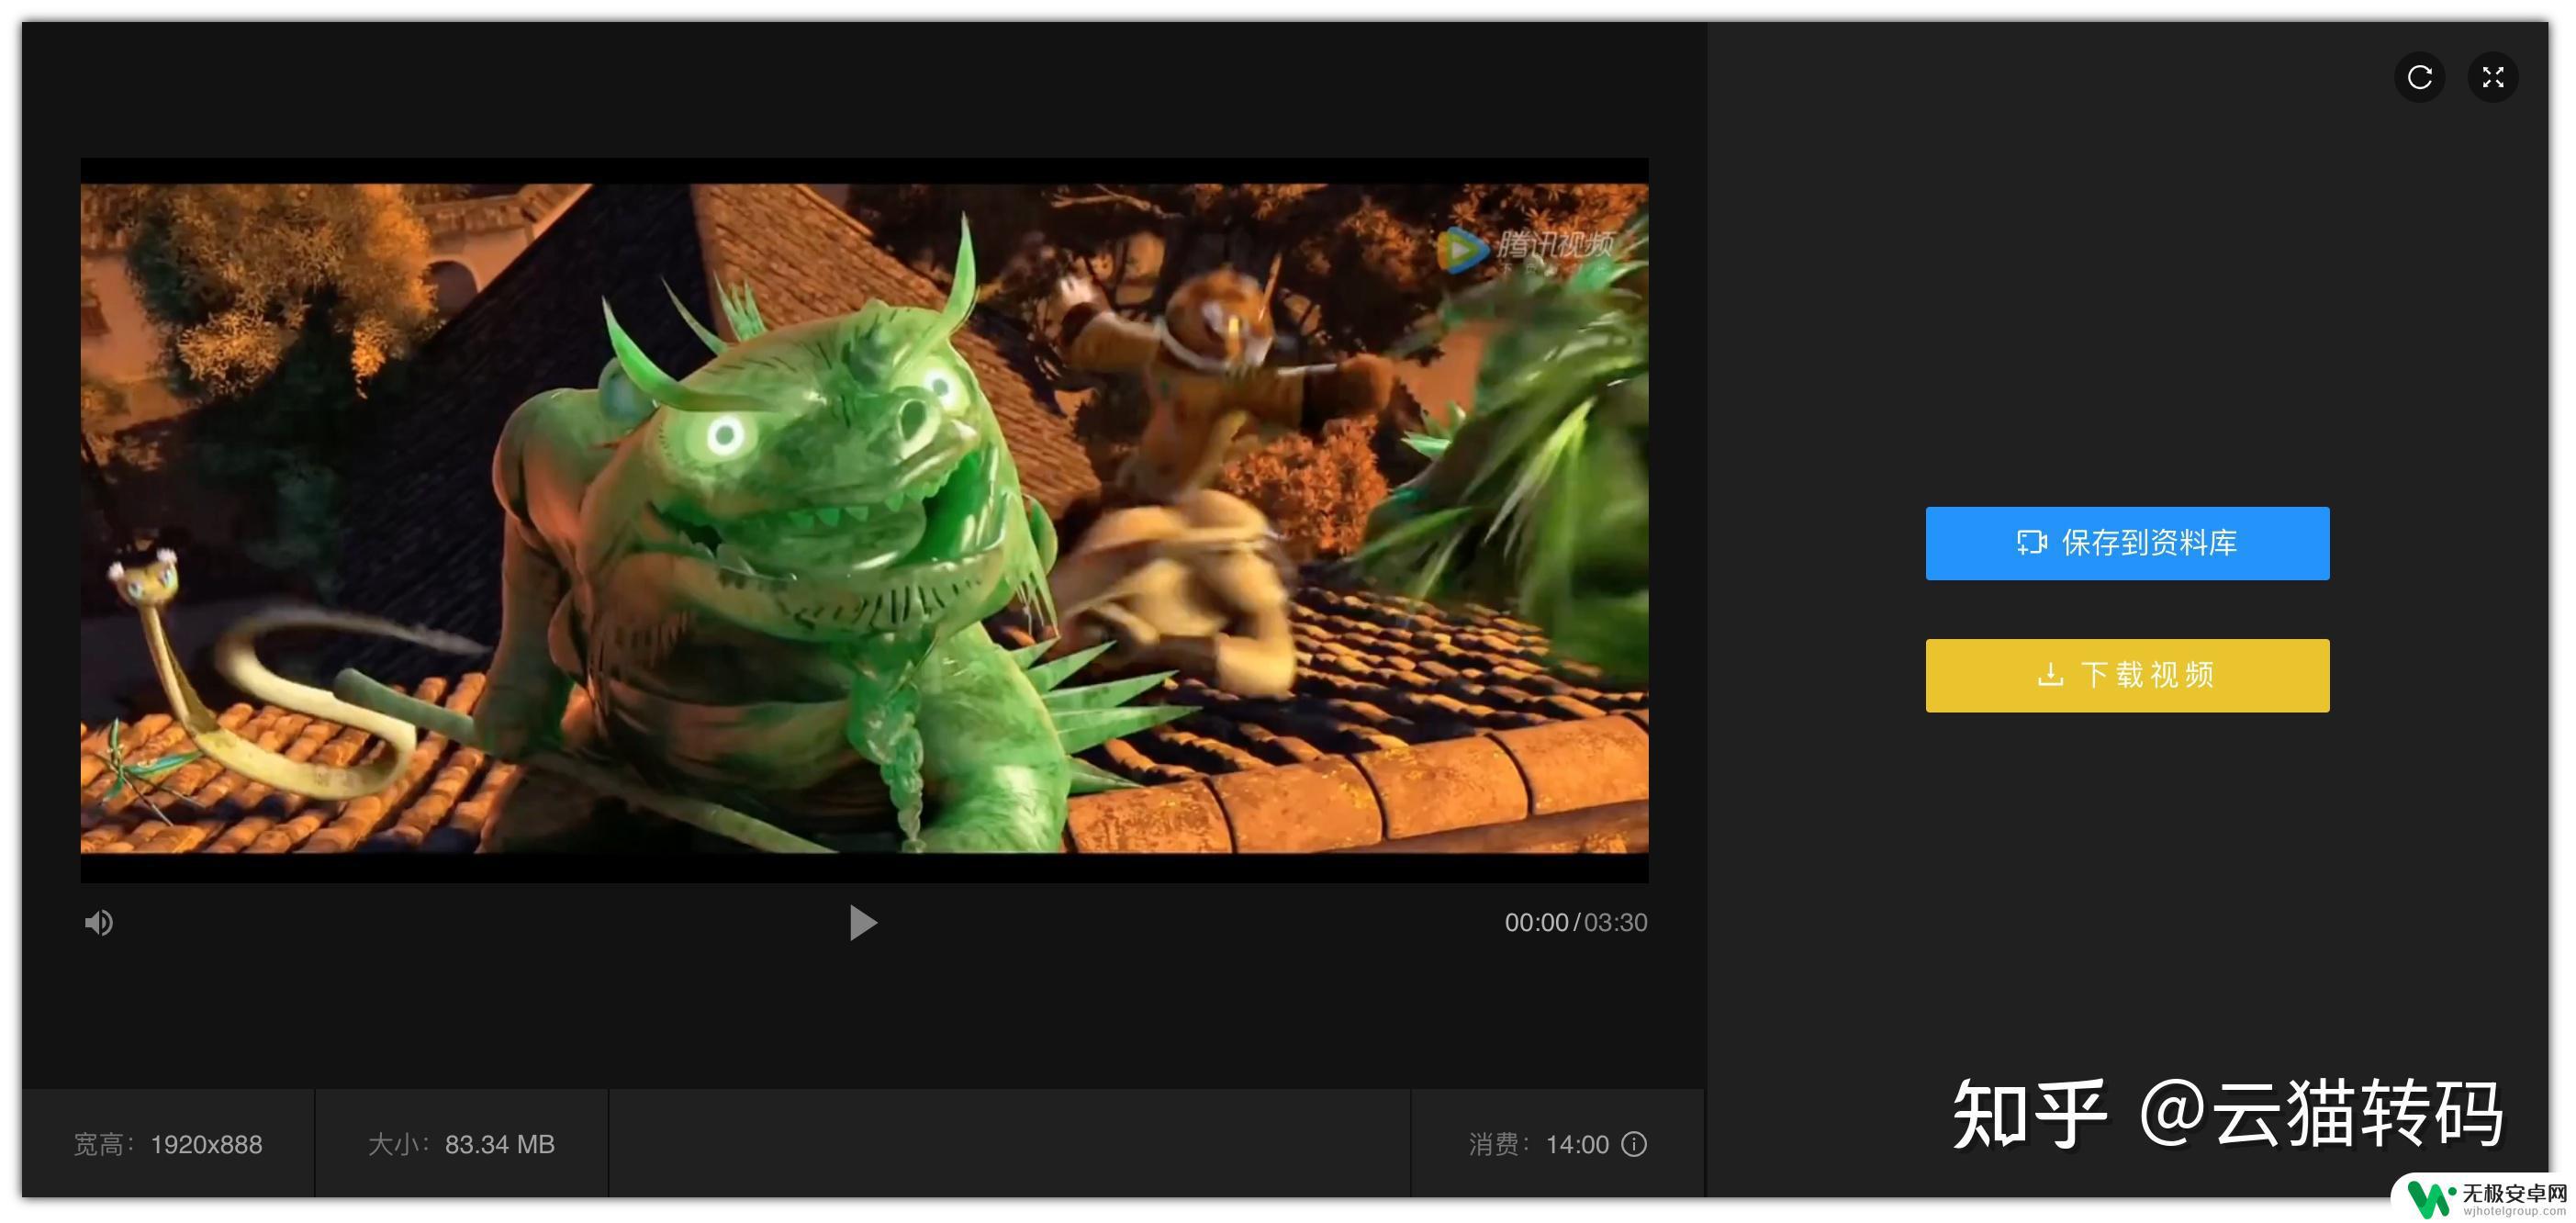Mute the video using the speaker icon
Viewport: 2576px width, 1223px height.
98,922
